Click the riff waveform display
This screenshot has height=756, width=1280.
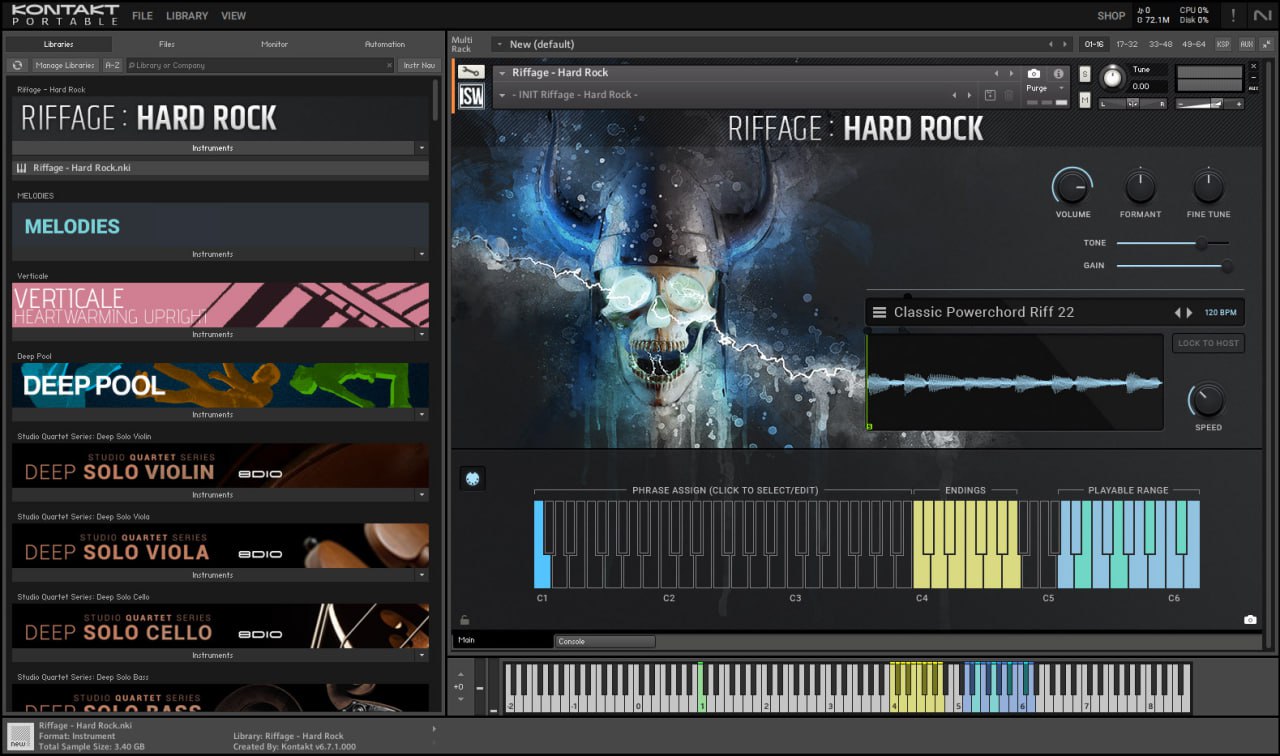1014,382
